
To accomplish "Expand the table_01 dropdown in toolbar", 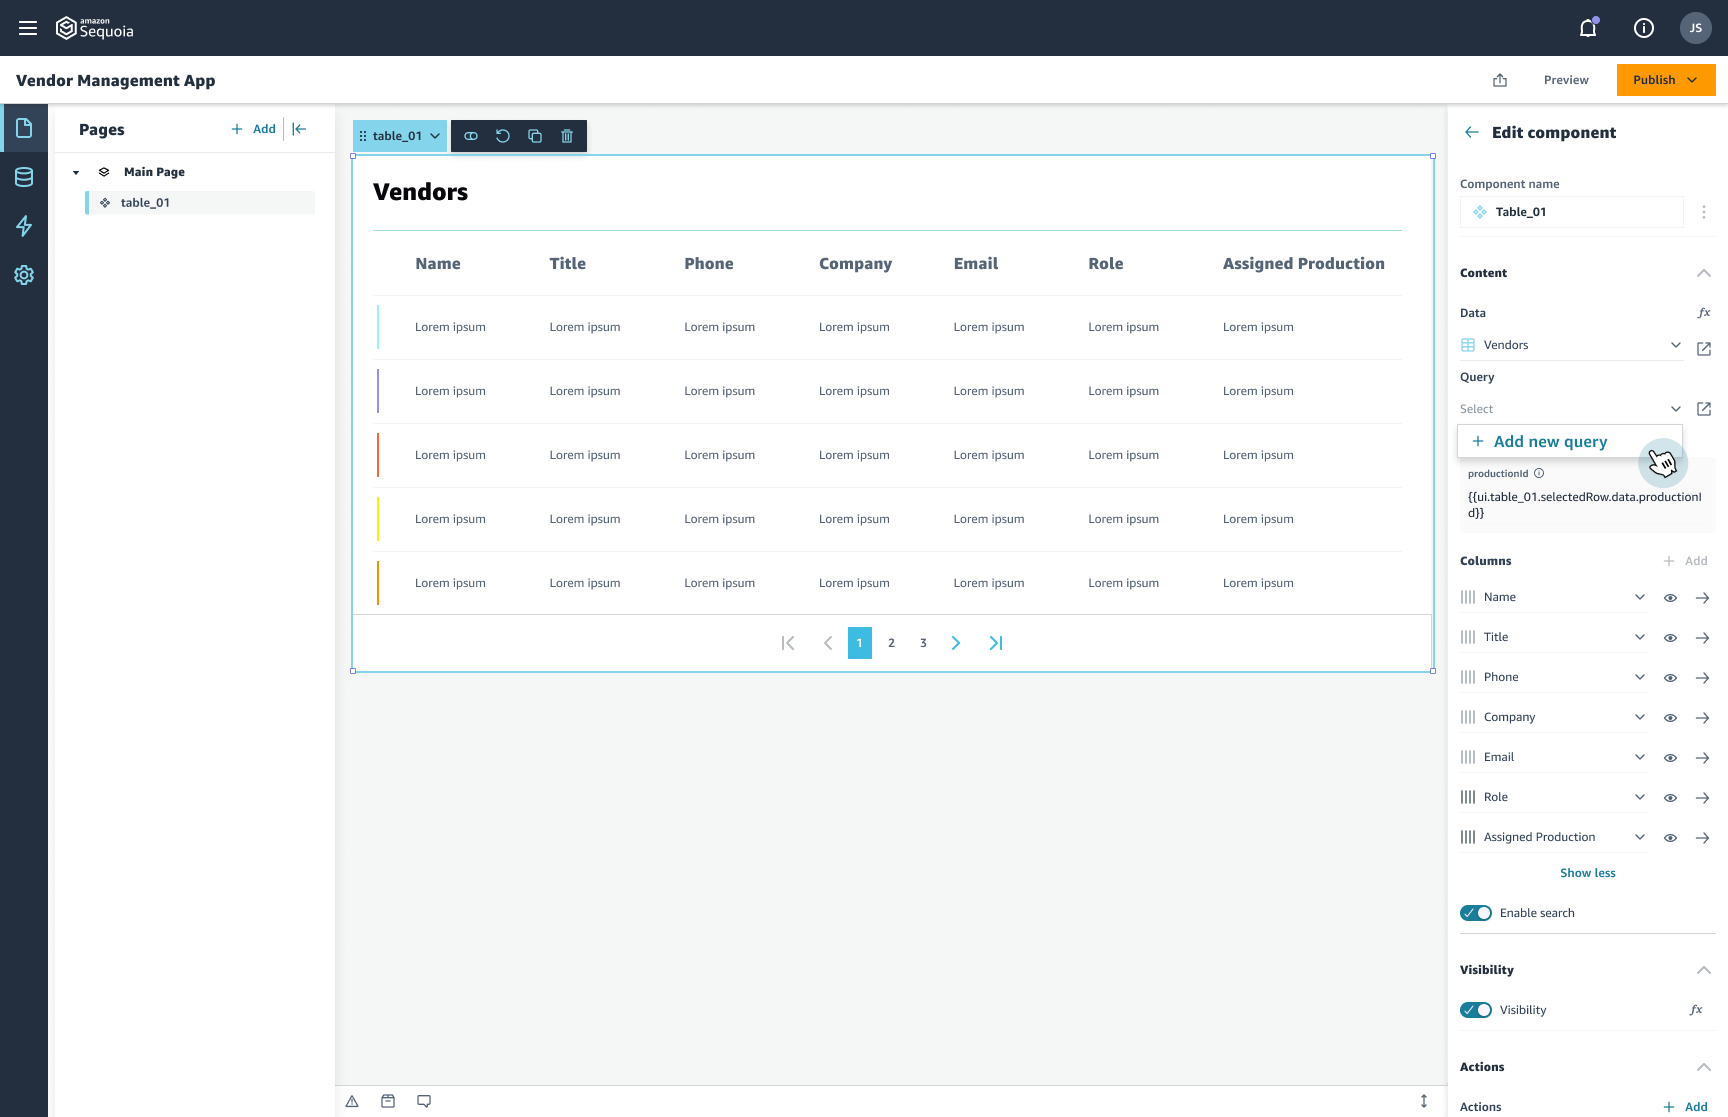I will point(434,135).
